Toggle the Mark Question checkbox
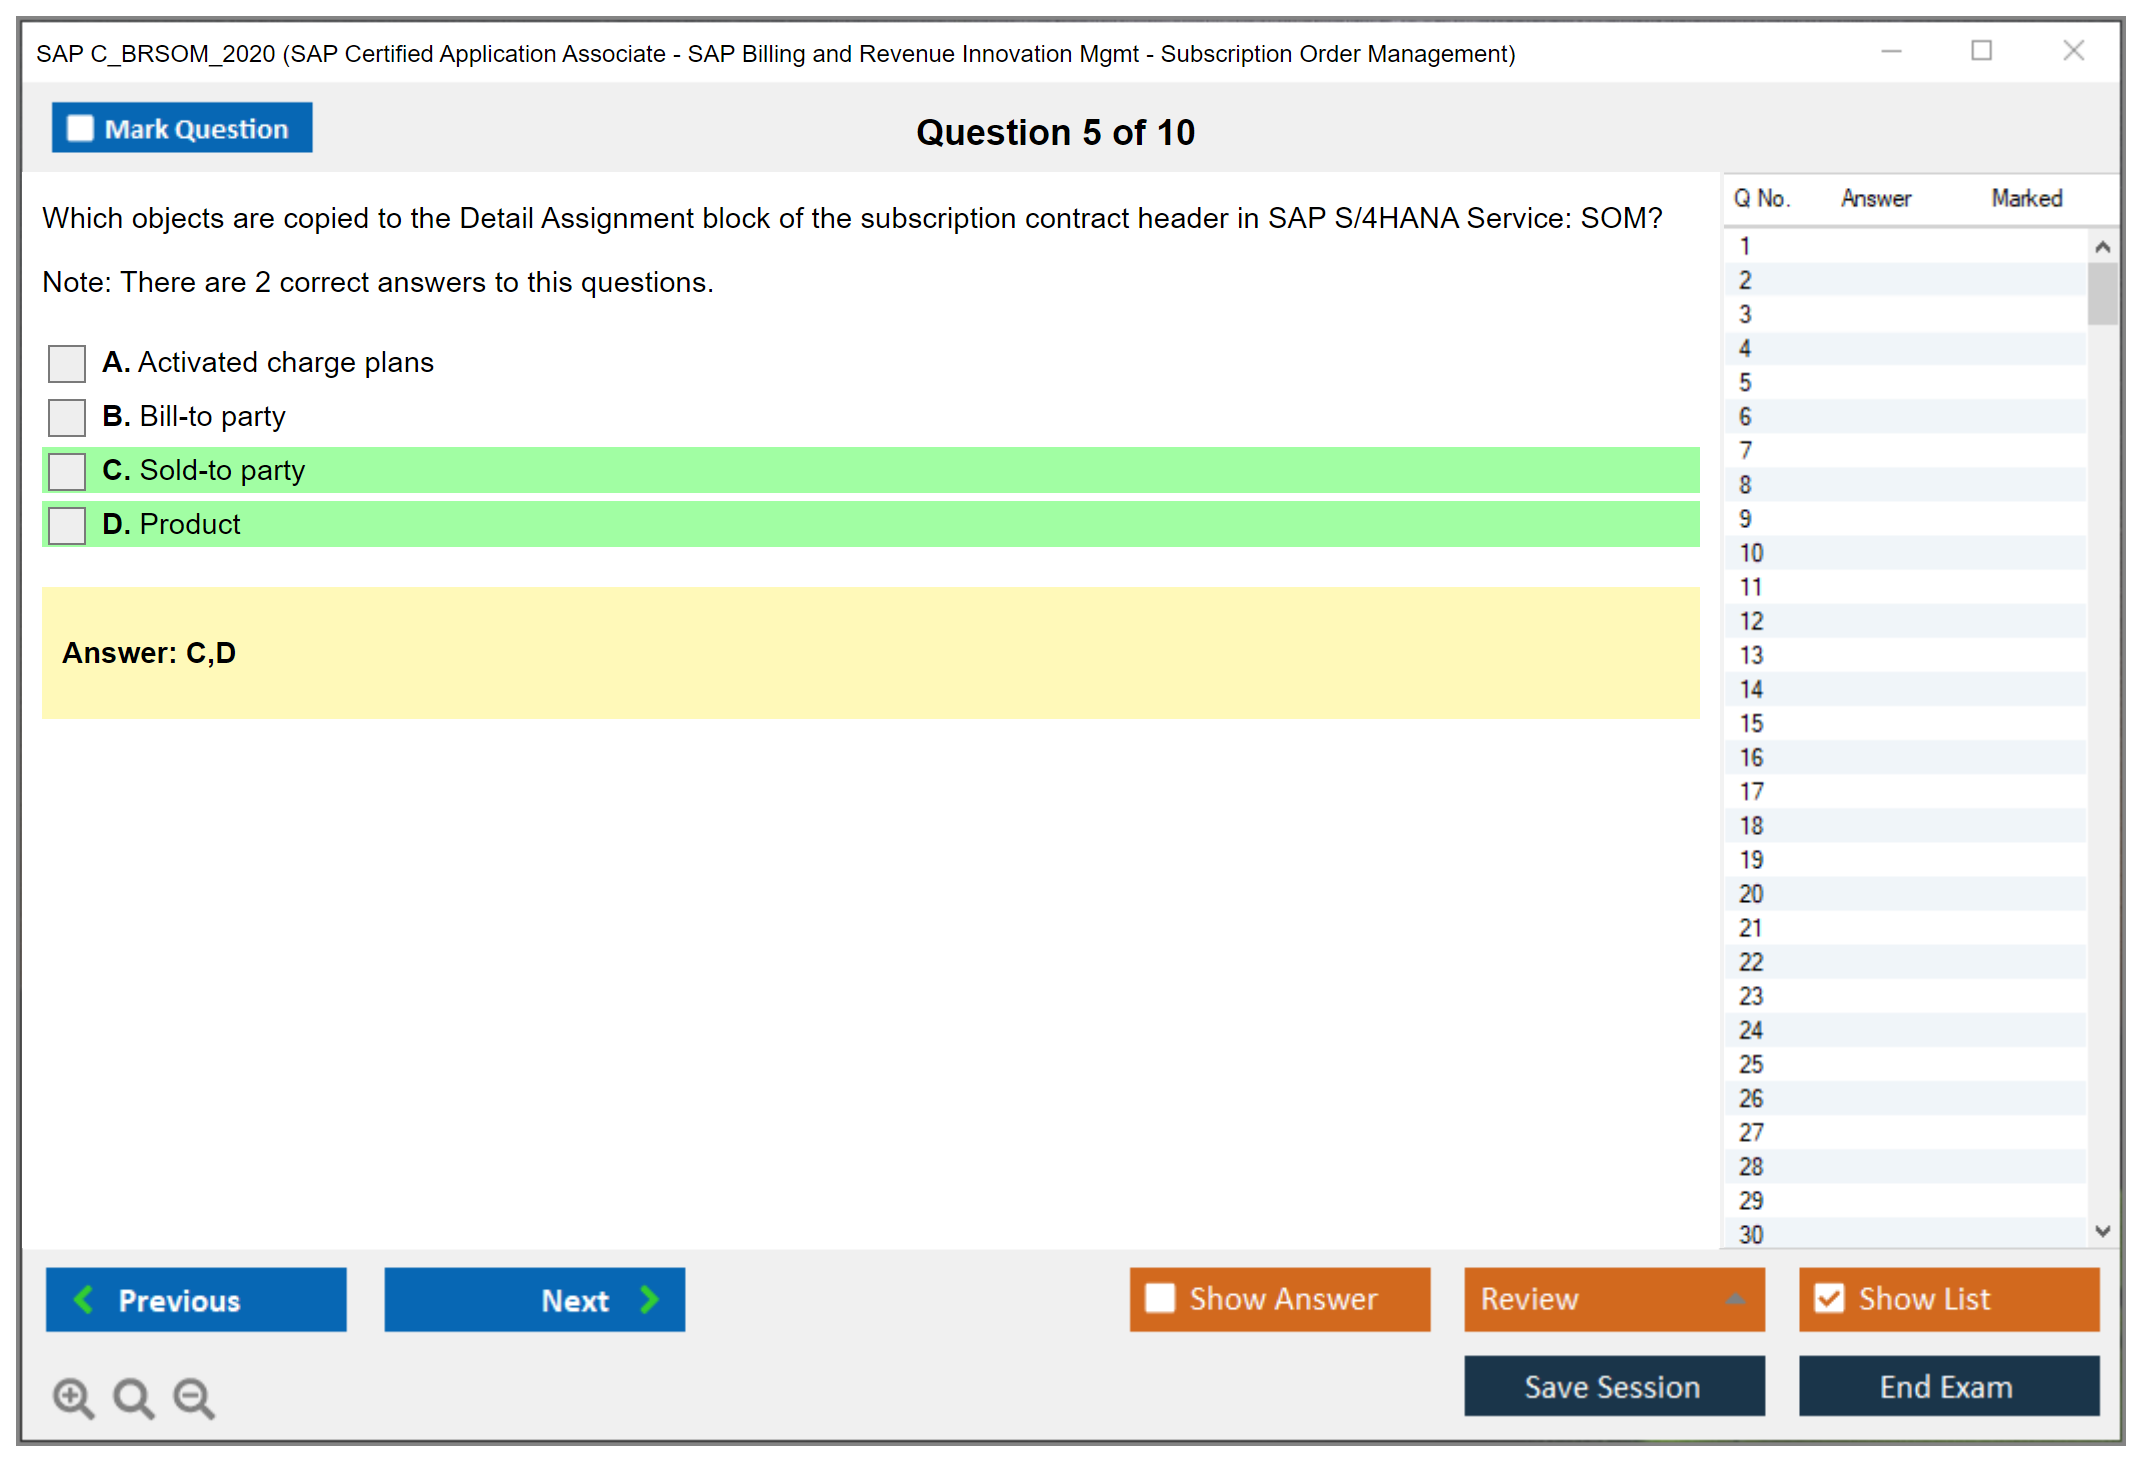2150x1470 pixels. click(x=80, y=129)
